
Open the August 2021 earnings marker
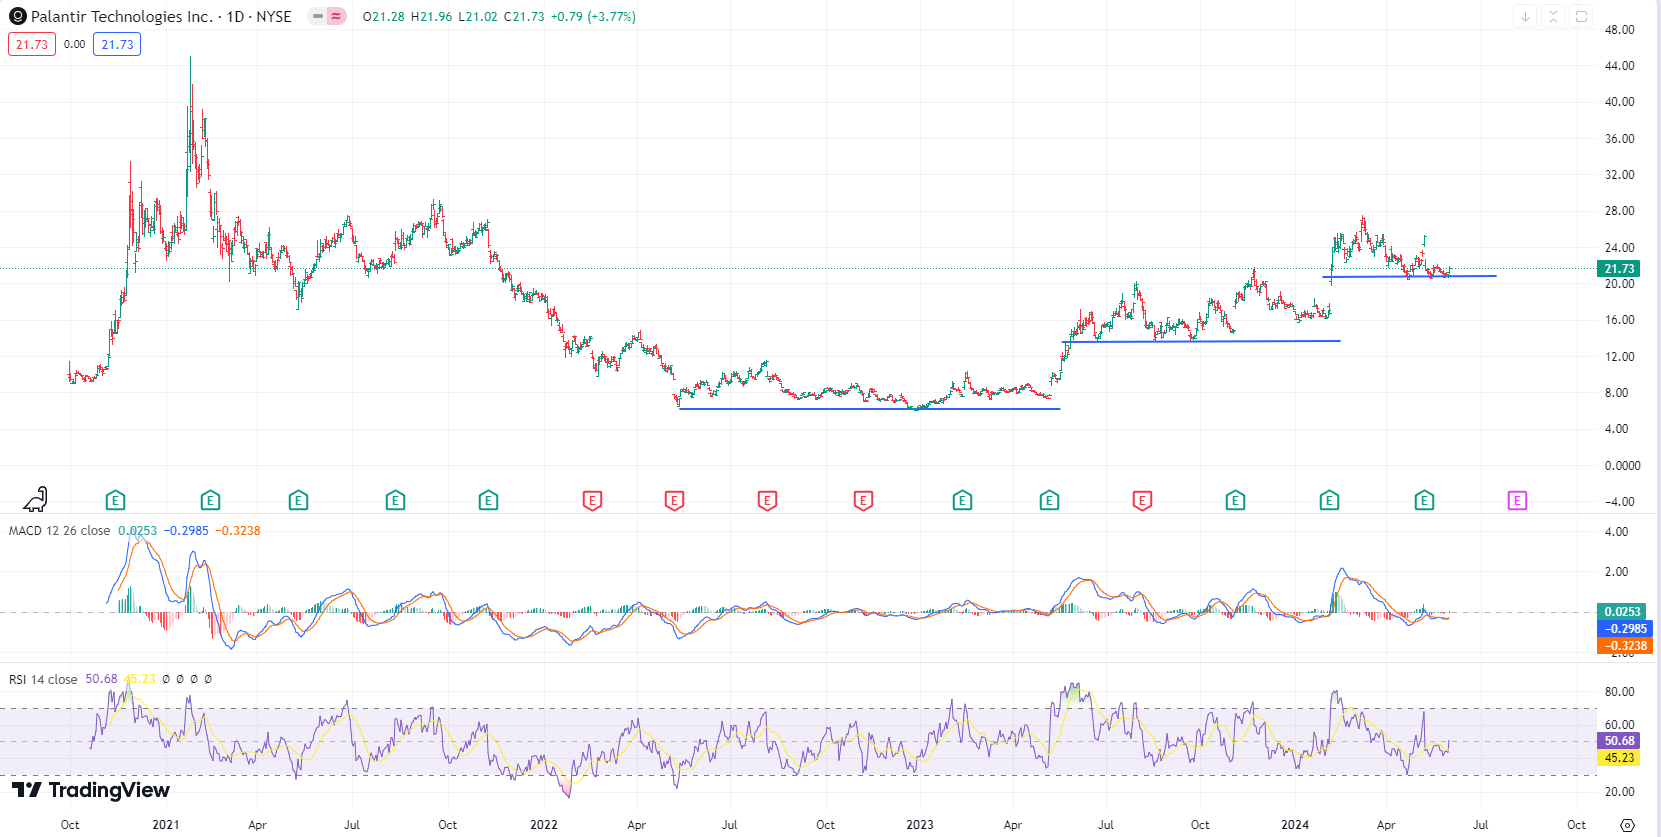395,500
